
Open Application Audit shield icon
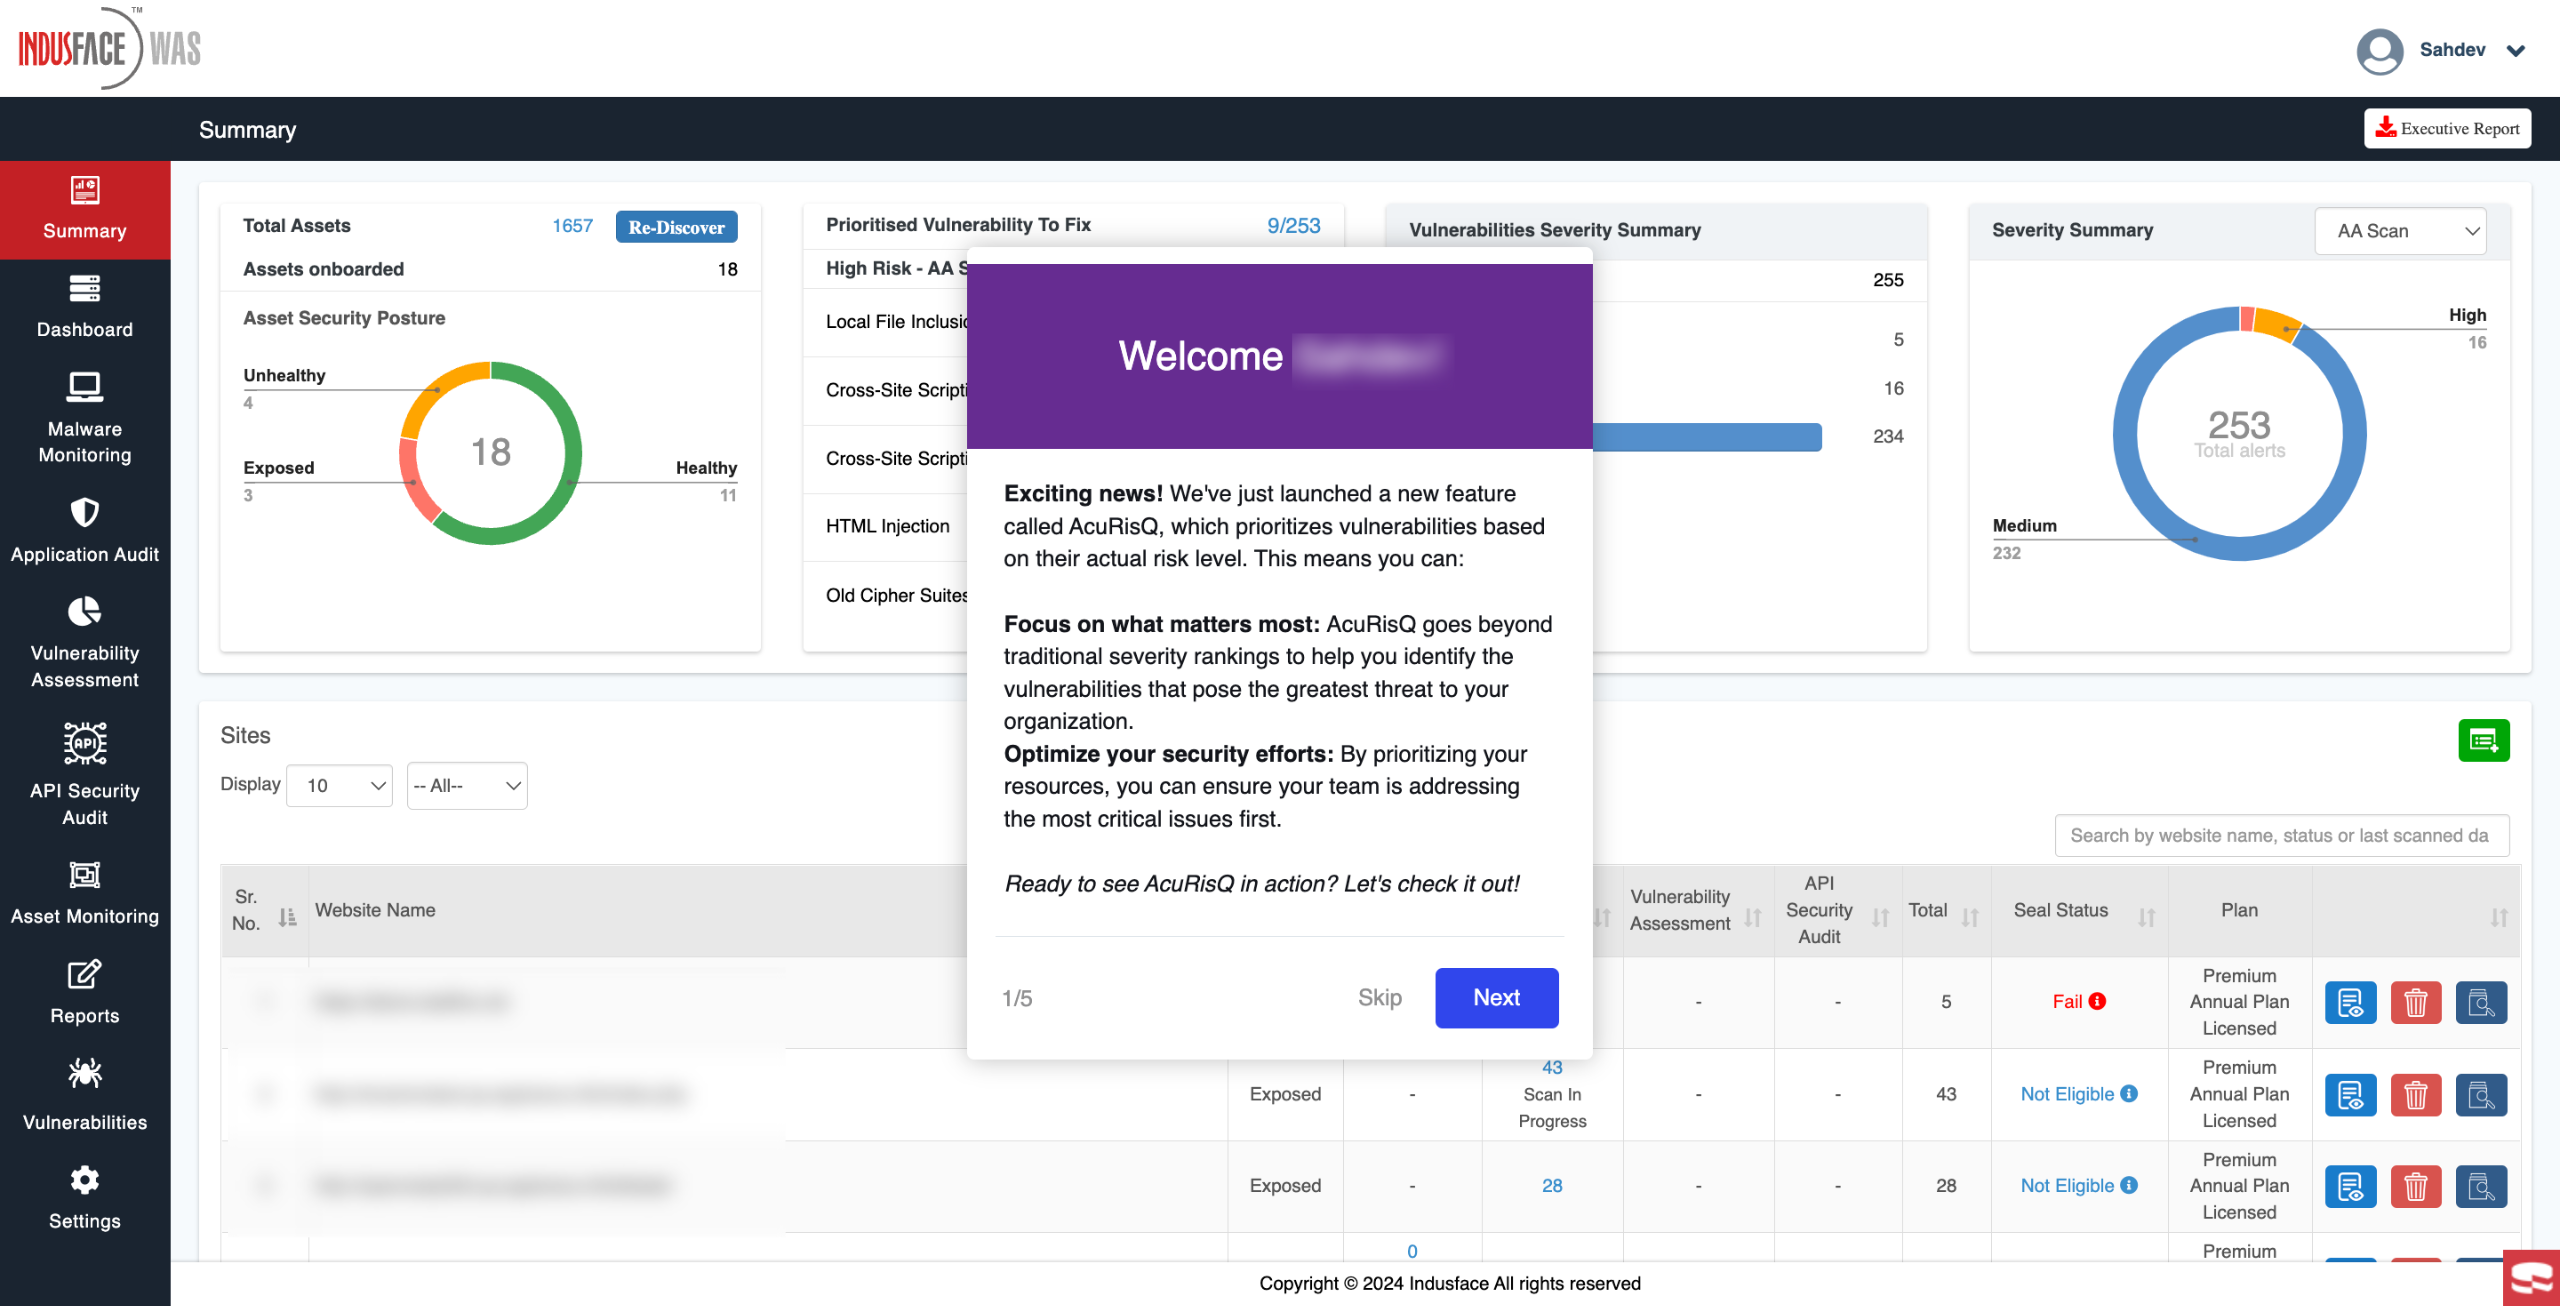pyautogui.click(x=85, y=513)
